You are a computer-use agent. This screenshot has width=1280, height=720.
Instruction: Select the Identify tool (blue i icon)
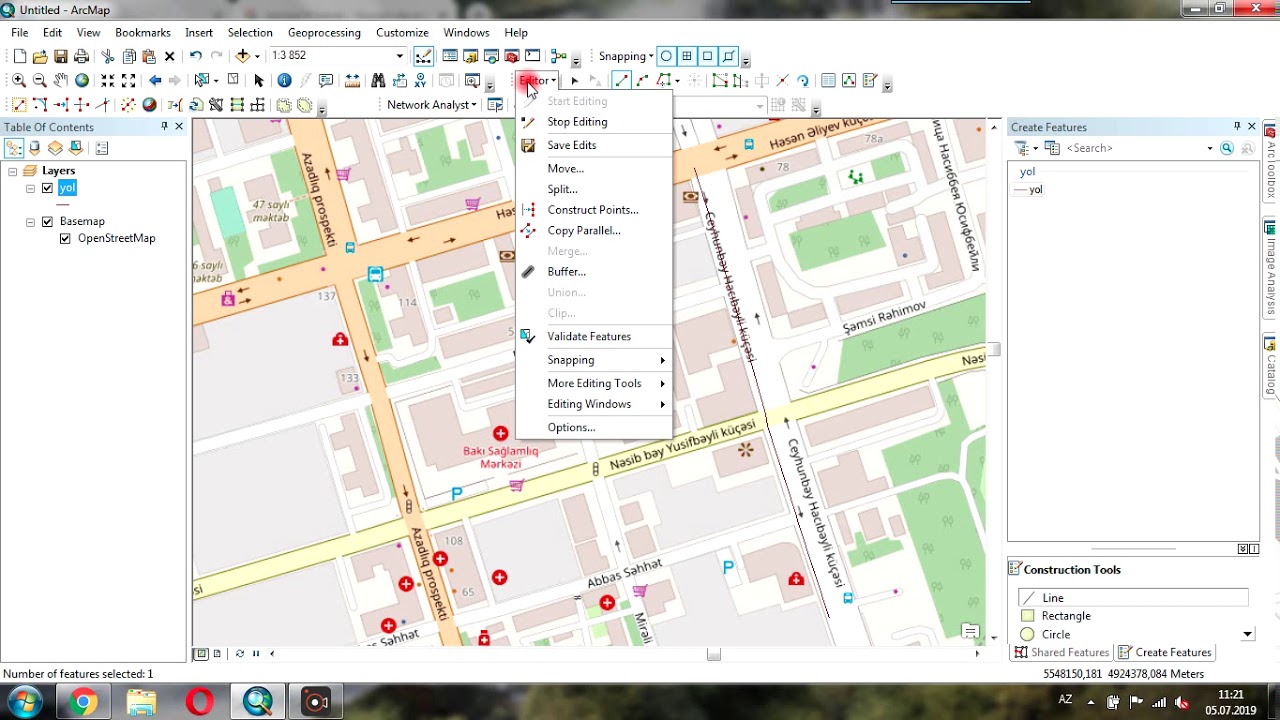(284, 80)
